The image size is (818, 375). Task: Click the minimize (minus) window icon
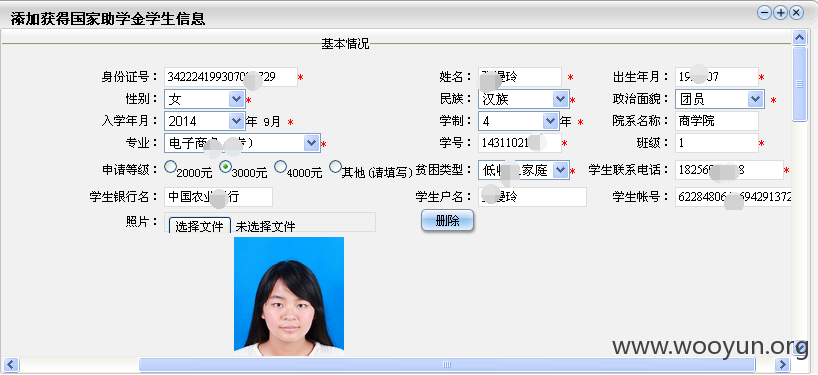tap(764, 13)
